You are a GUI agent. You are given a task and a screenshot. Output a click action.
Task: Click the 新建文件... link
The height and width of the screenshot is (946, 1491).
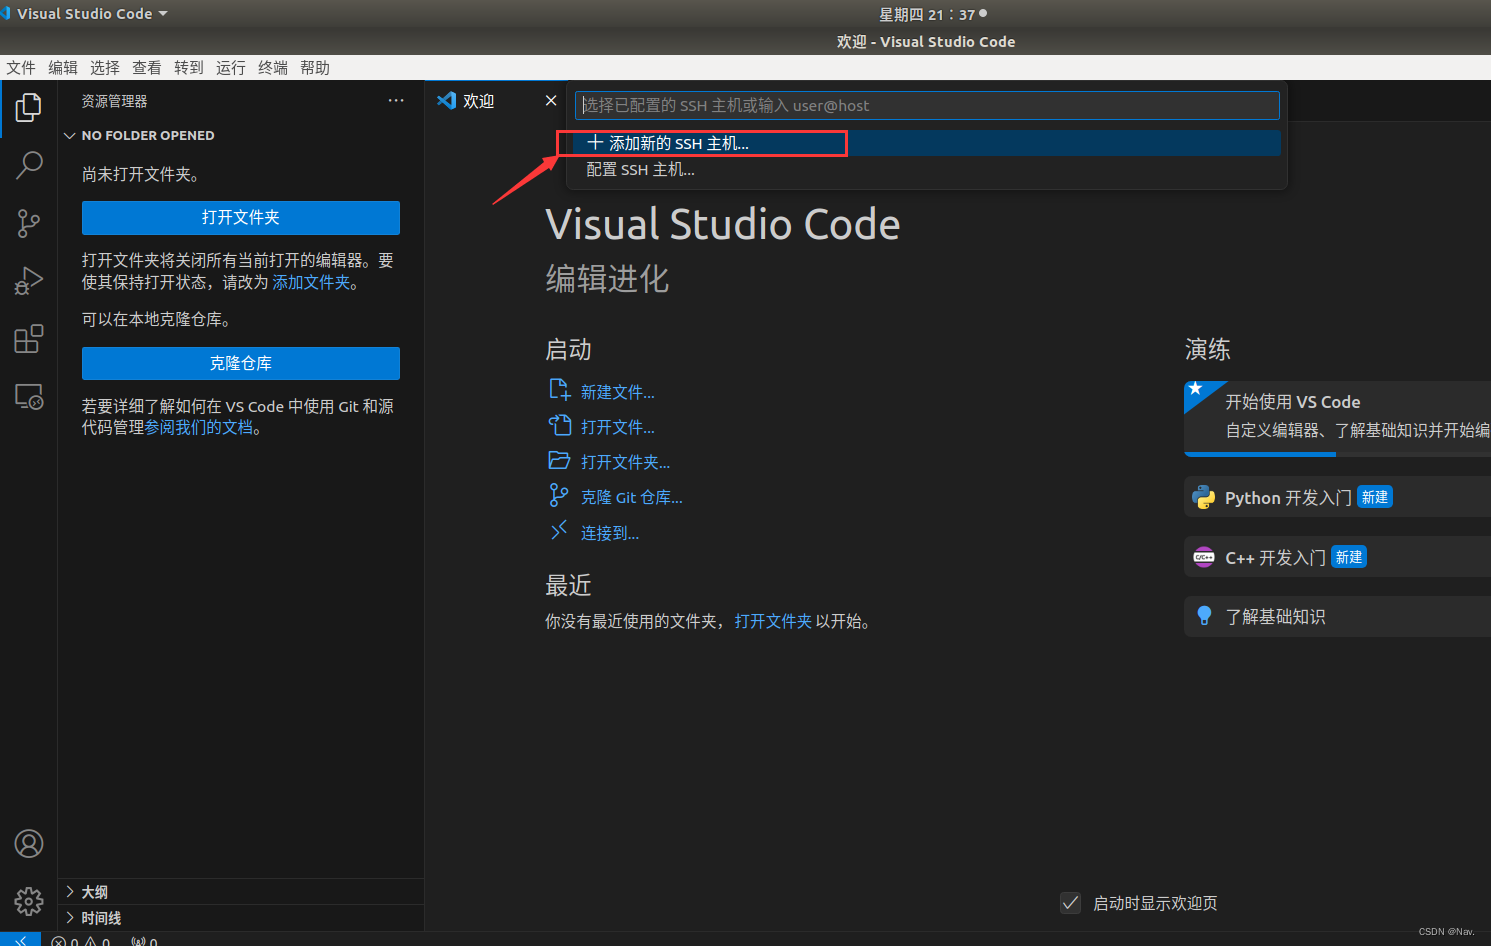pyautogui.click(x=618, y=392)
